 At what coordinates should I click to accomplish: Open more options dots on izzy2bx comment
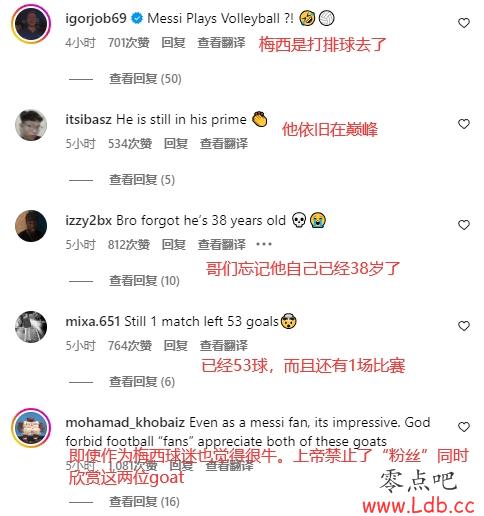[264, 244]
